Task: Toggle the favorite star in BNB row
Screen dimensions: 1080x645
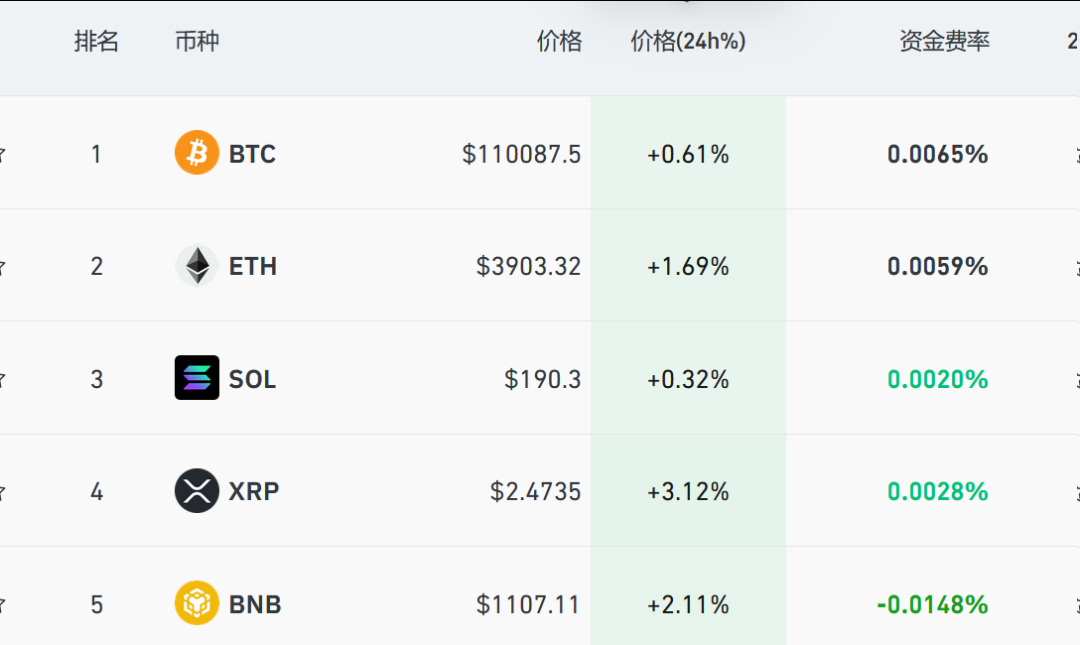Action: [x=3, y=604]
